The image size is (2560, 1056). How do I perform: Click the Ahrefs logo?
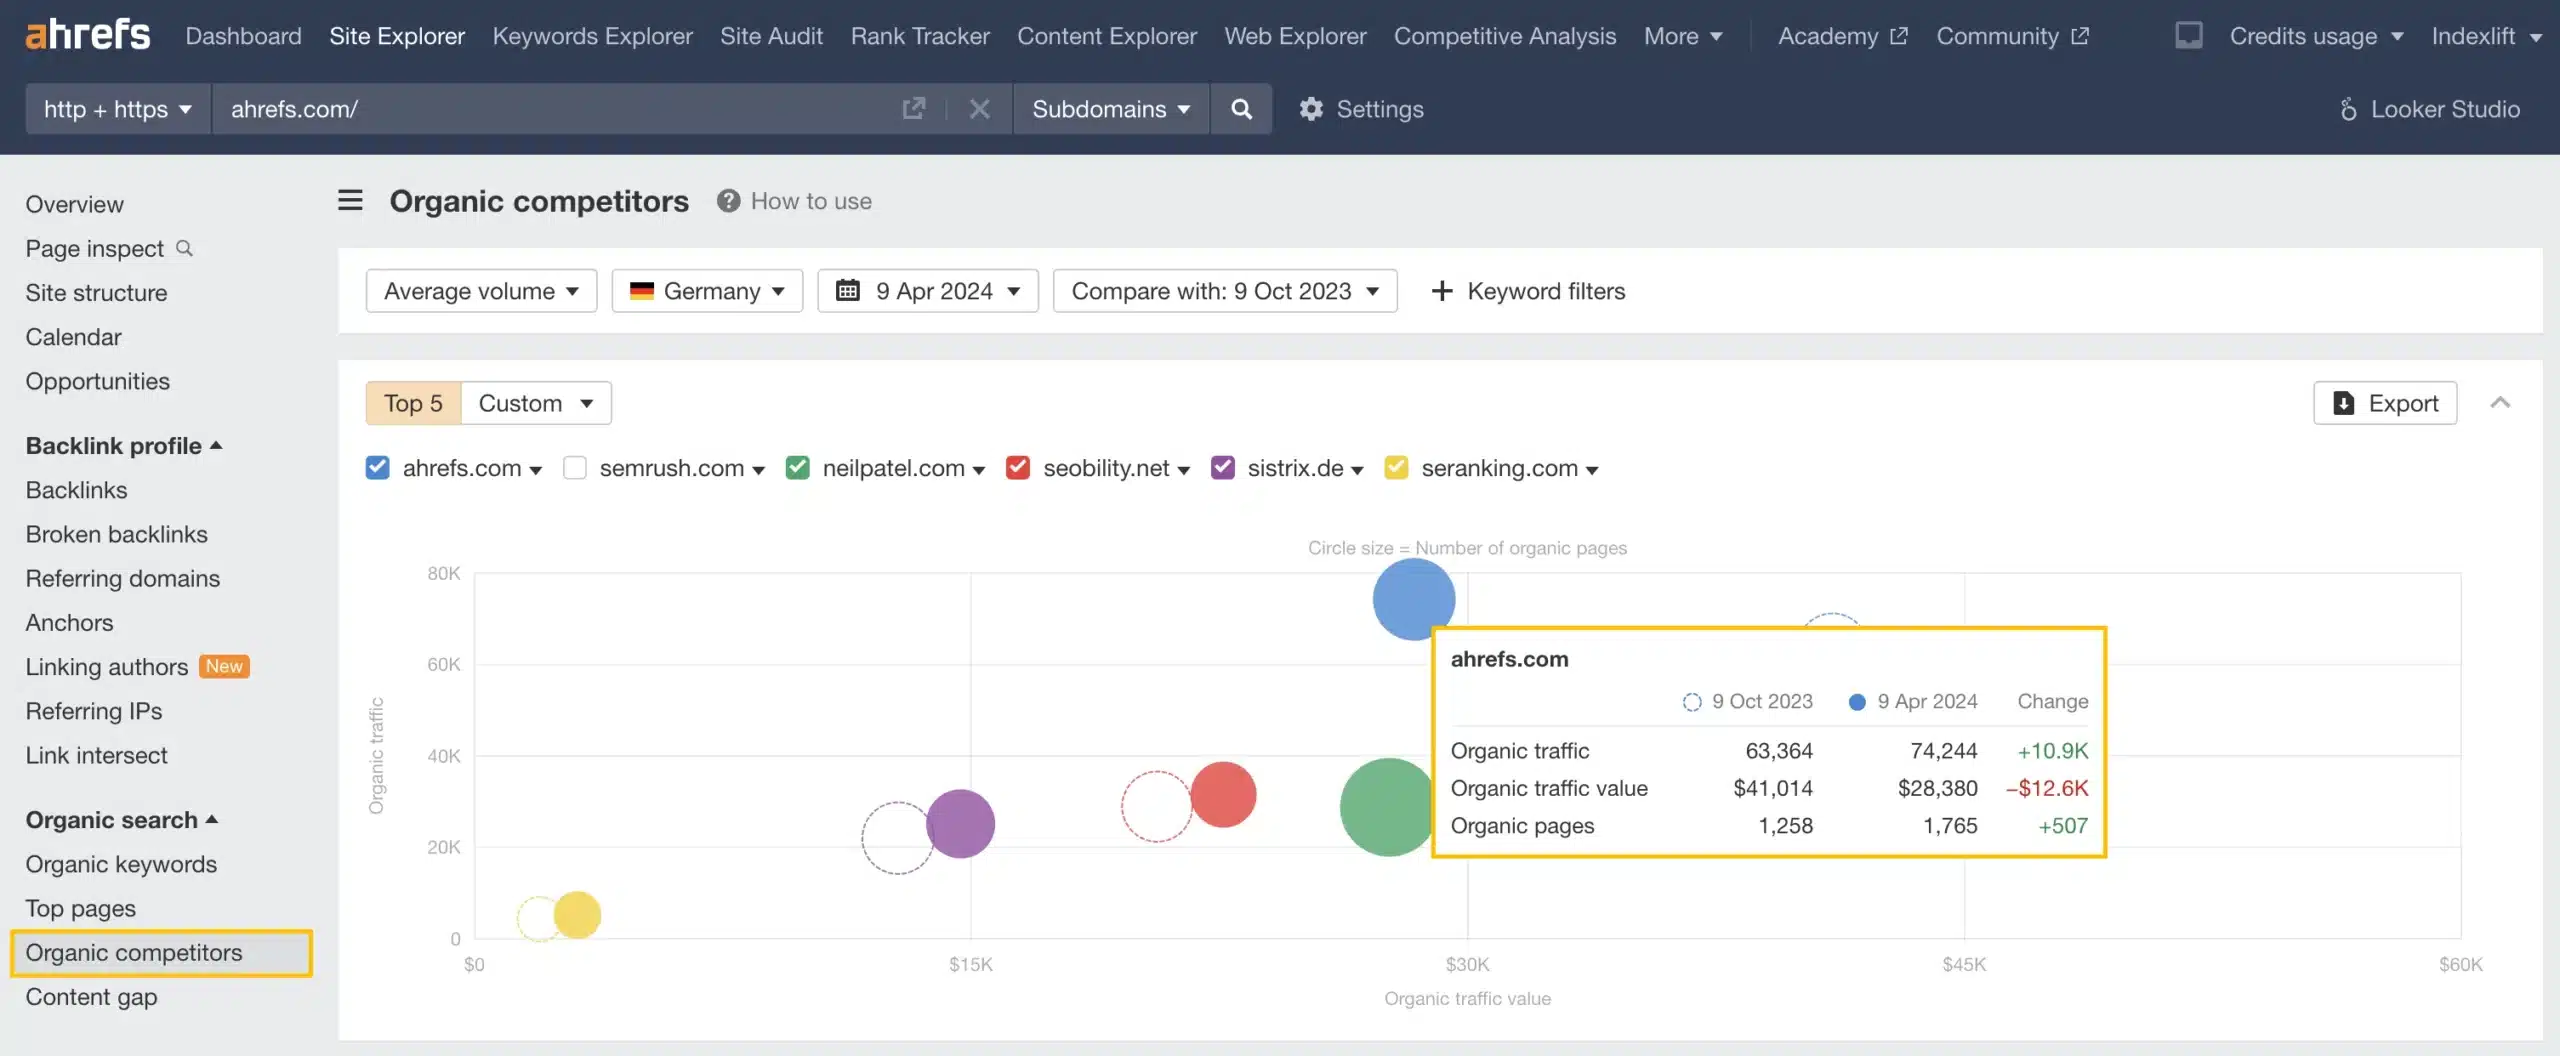tap(88, 35)
